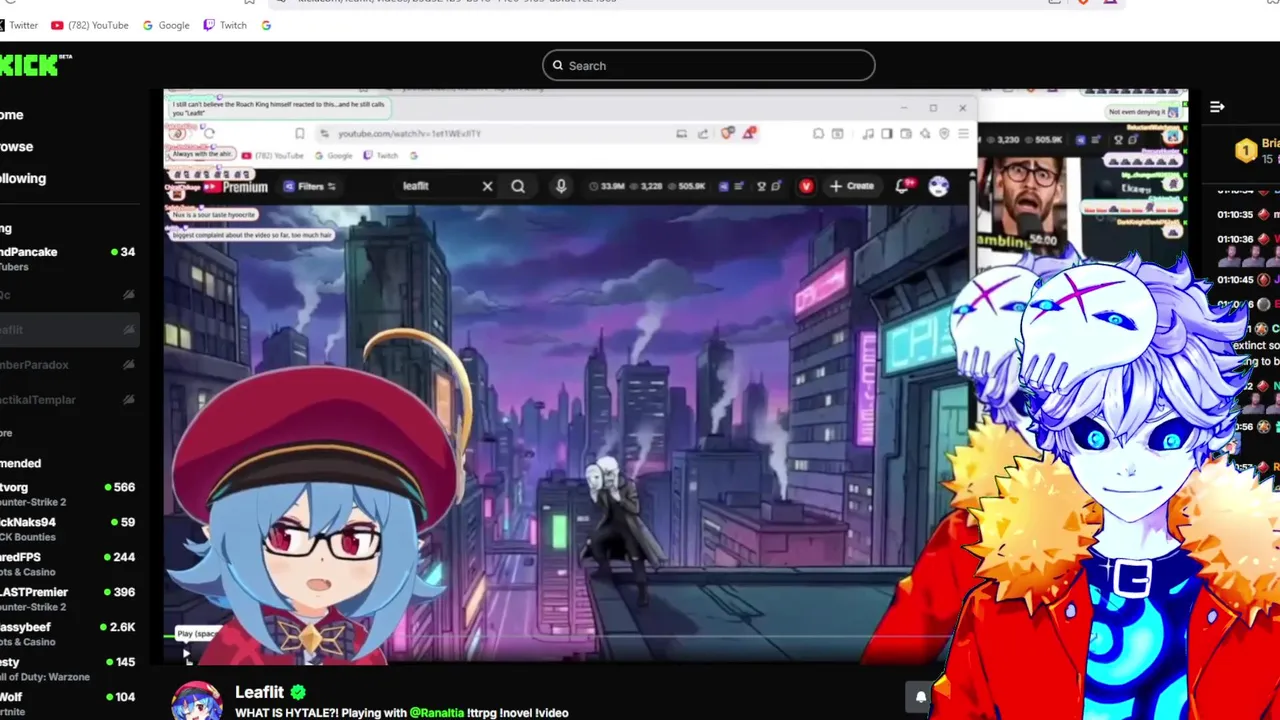Click the streamed browser's hamburger menu icon
Screen dimensions: 1280x720
click(963, 133)
